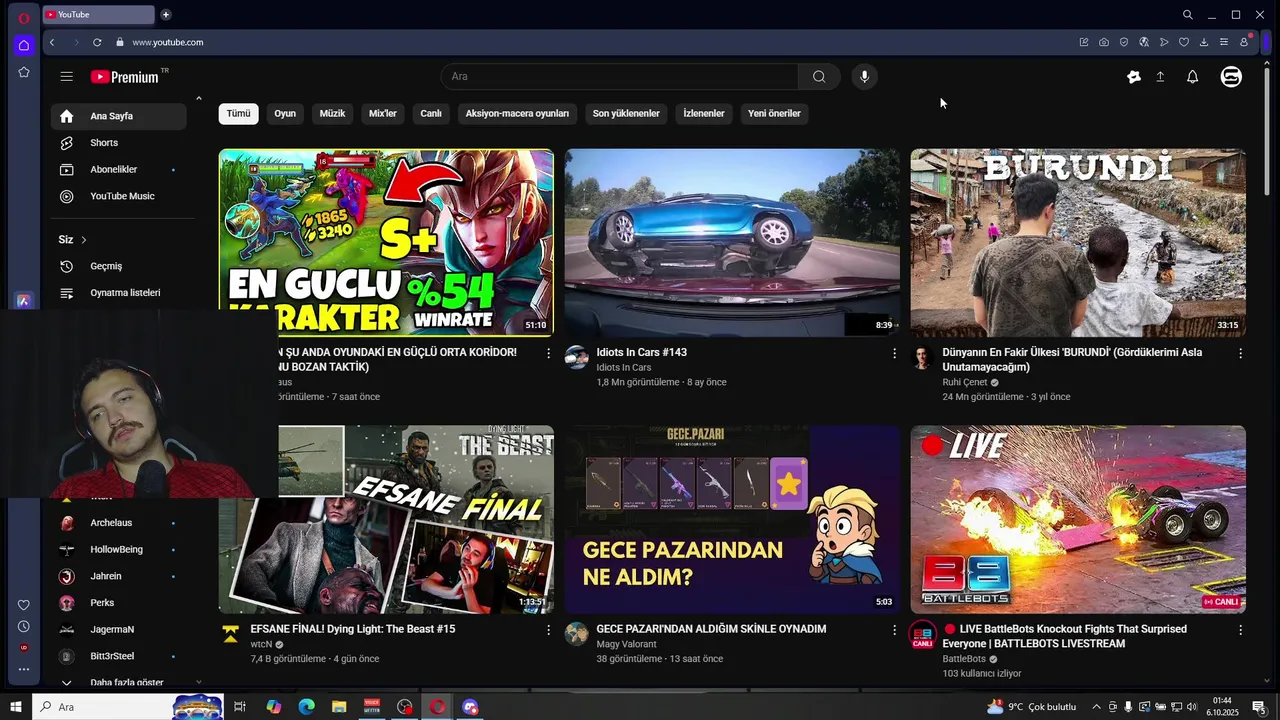The height and width of the screenshot is (720, 1280).
Task: Select Aksiyon-macera oyunları chip
Action: click(517, 114)
